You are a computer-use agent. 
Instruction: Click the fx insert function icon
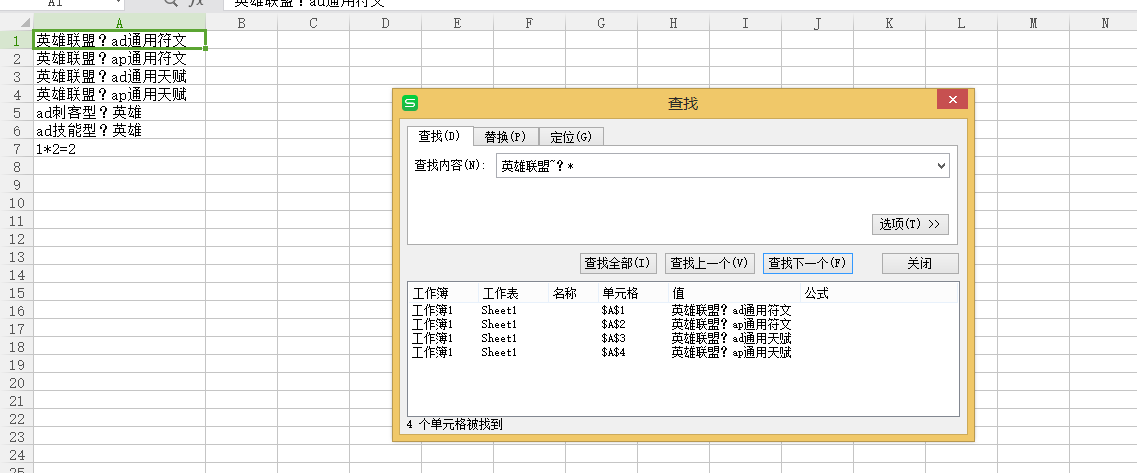click(x=197, y=3)
